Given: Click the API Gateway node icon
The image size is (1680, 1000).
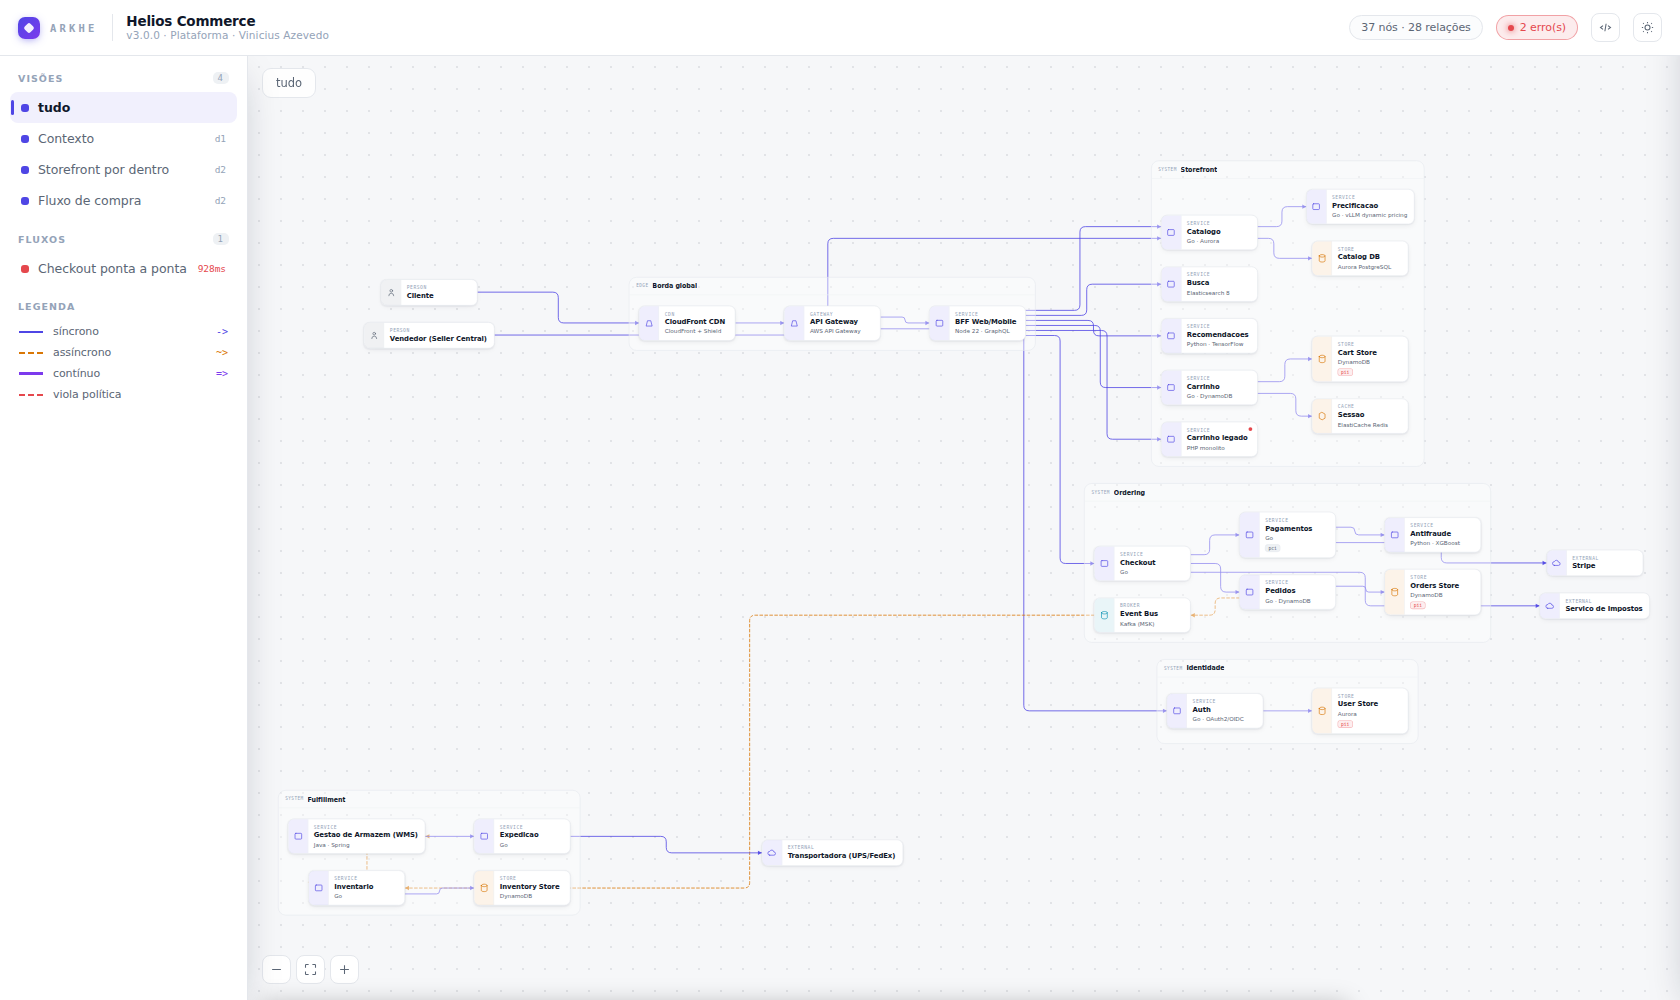Looking at the screenshot, I should [x=794, y=324].
